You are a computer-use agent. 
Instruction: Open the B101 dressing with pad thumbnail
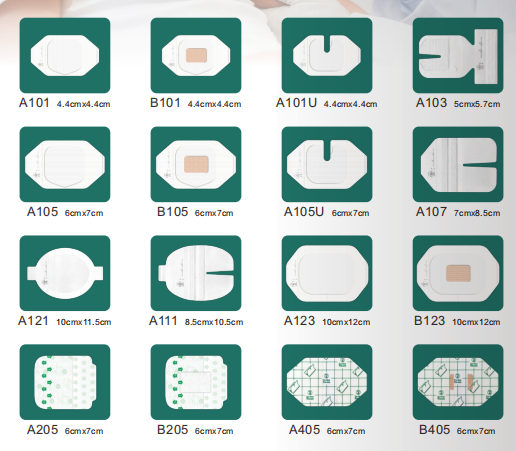196,55
